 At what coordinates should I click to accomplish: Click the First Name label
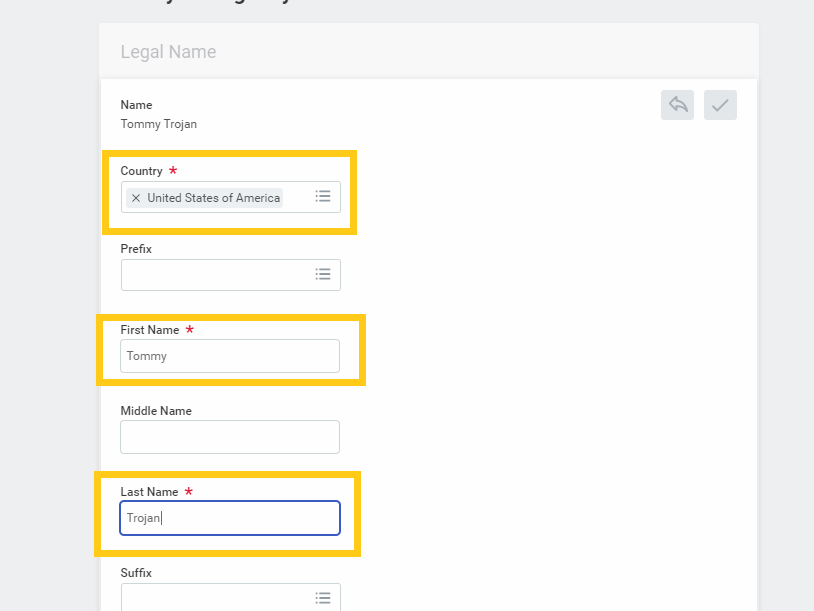coord(150,330)
